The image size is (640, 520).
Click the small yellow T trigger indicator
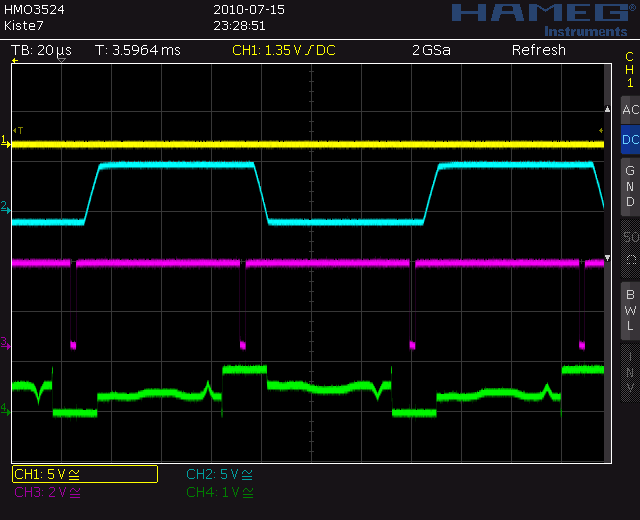click(20, 131)
